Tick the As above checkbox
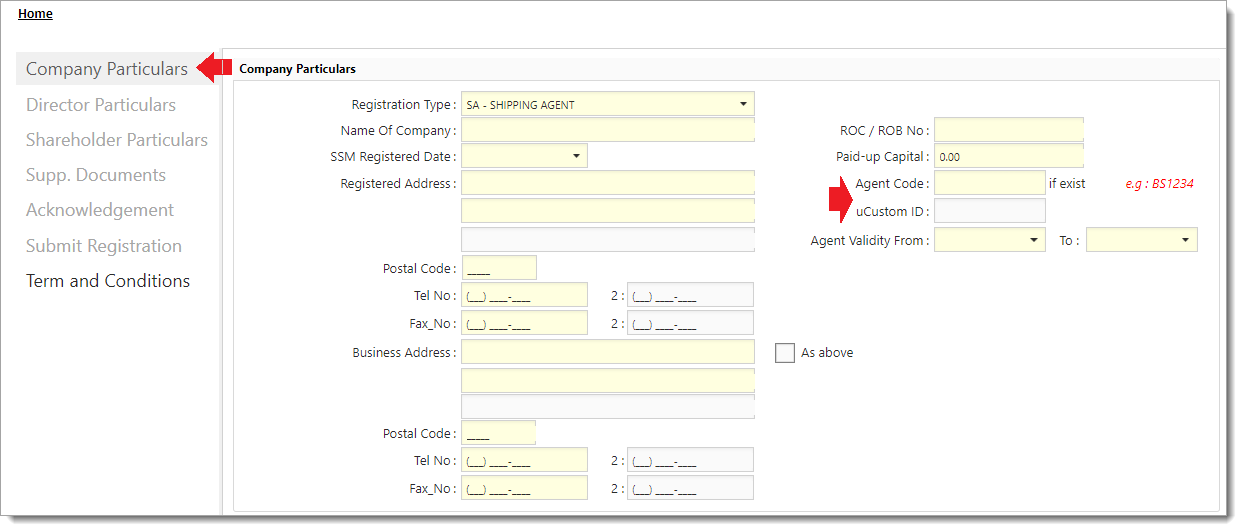This screenshot has width=1242, height=531. [x=785, y=353]
